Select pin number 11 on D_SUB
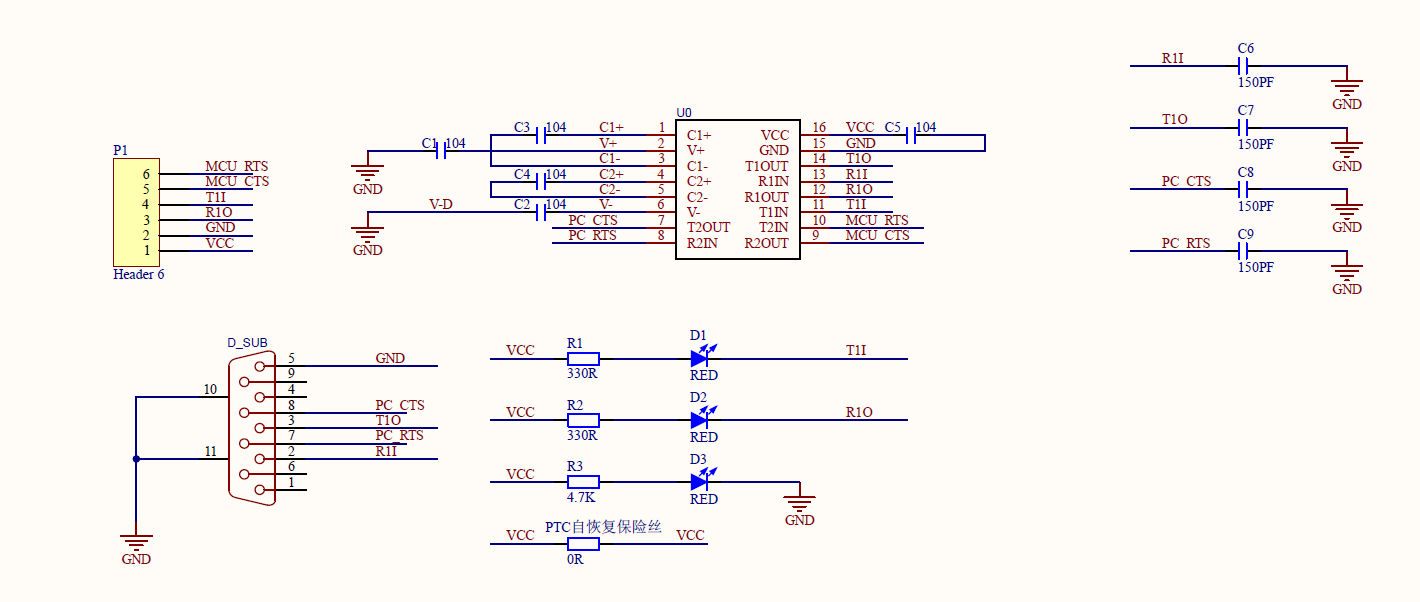Viewport: 1420px width, 602px height. click(210, 451)
